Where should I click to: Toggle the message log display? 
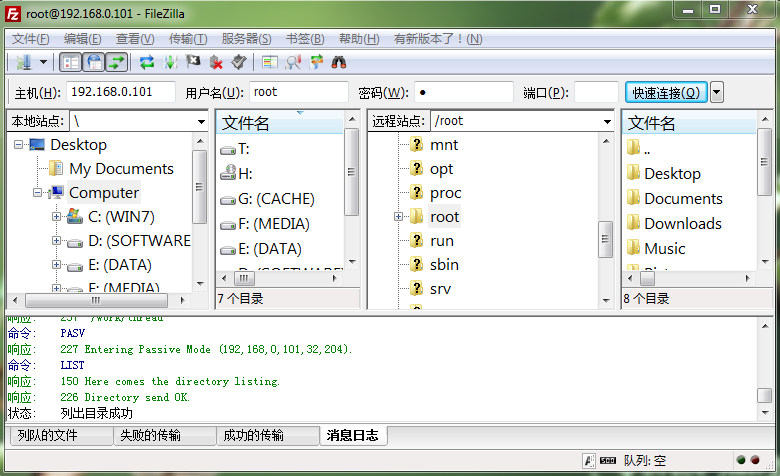point(71,62)
